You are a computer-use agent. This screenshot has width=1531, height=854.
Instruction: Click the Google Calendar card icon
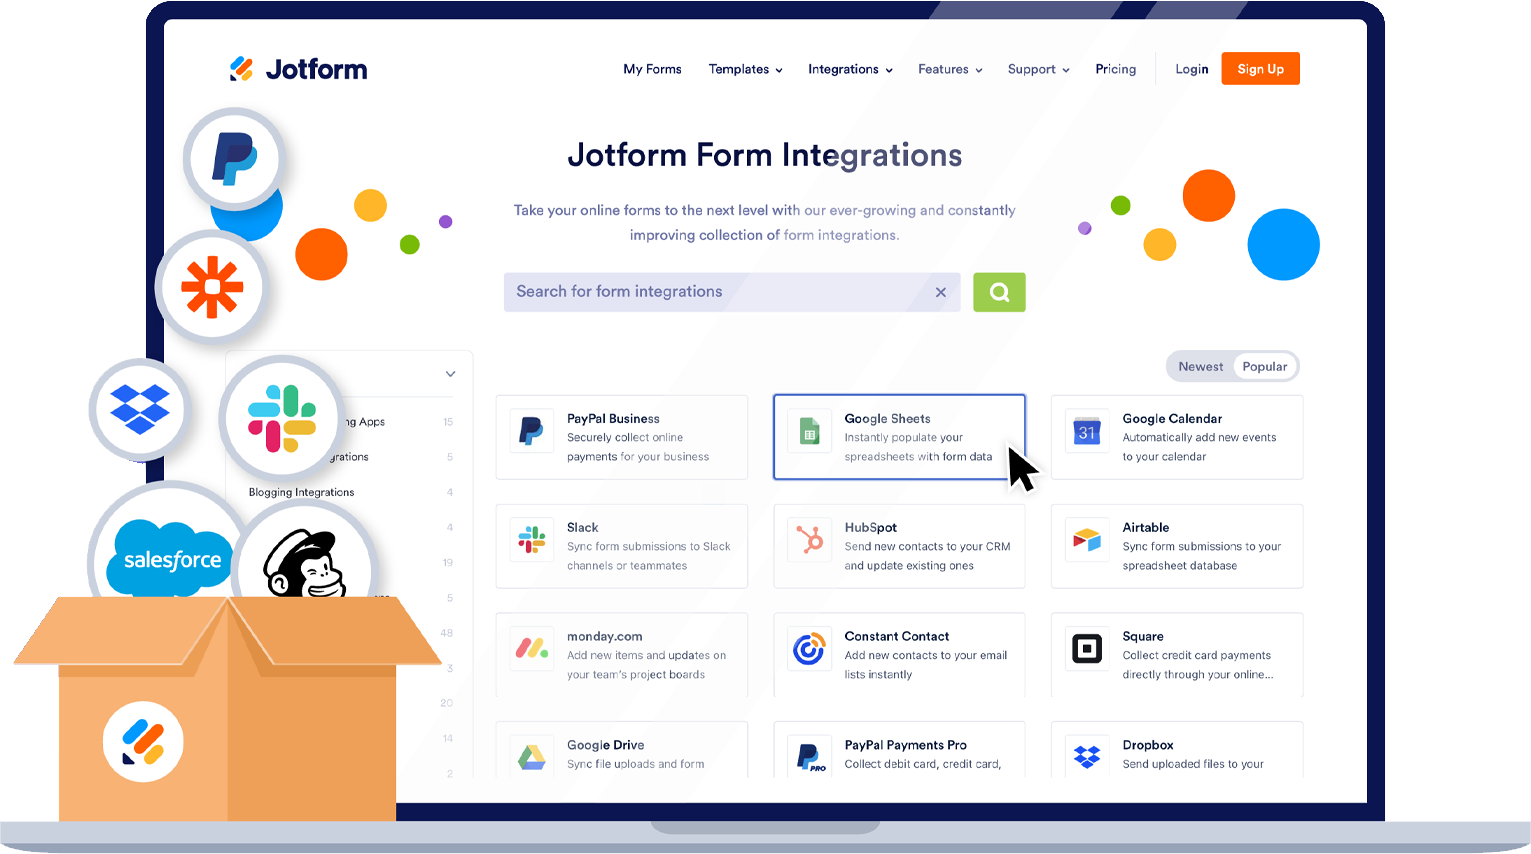[x=1087, y=431]
